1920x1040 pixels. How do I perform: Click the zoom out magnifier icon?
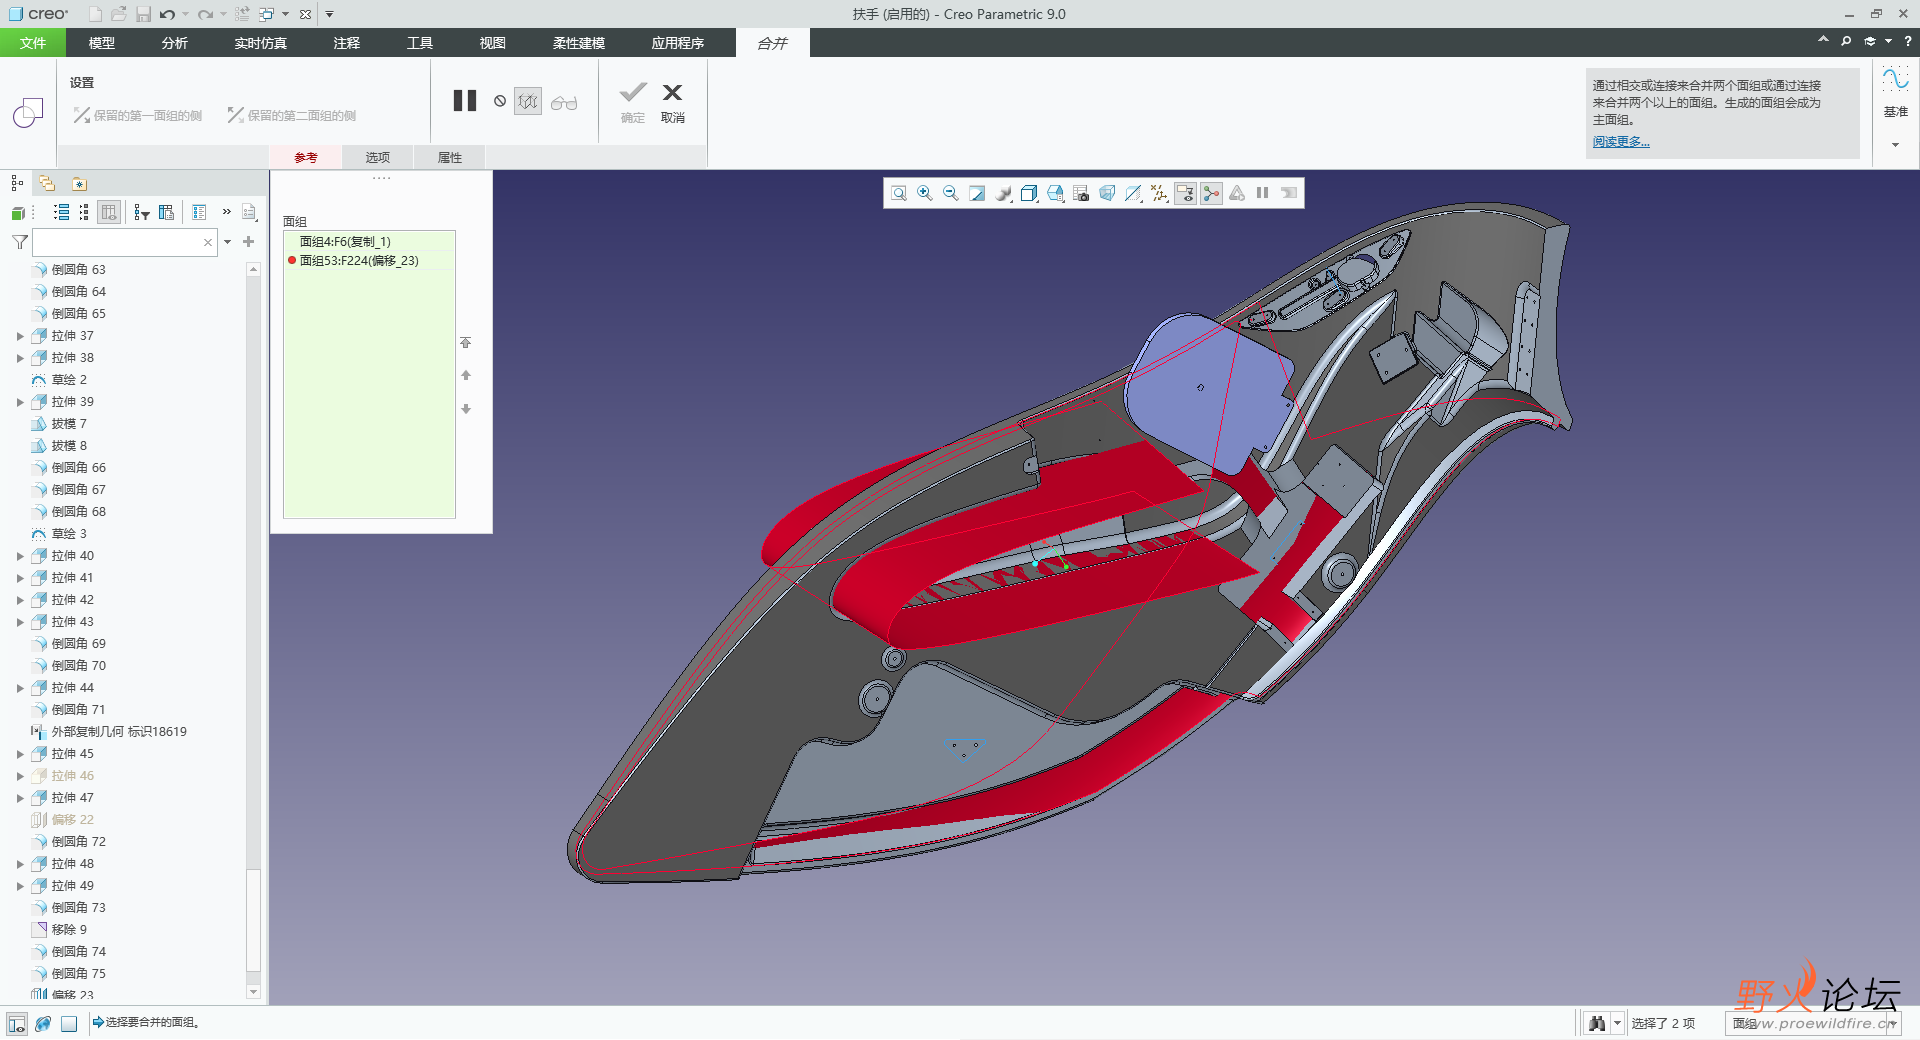[951, 193]
